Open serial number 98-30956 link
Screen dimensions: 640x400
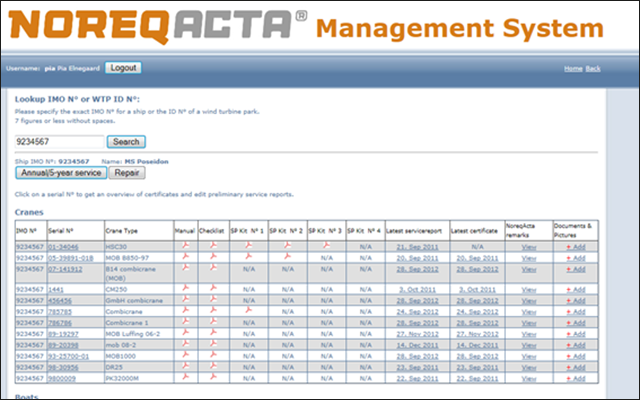63,367
